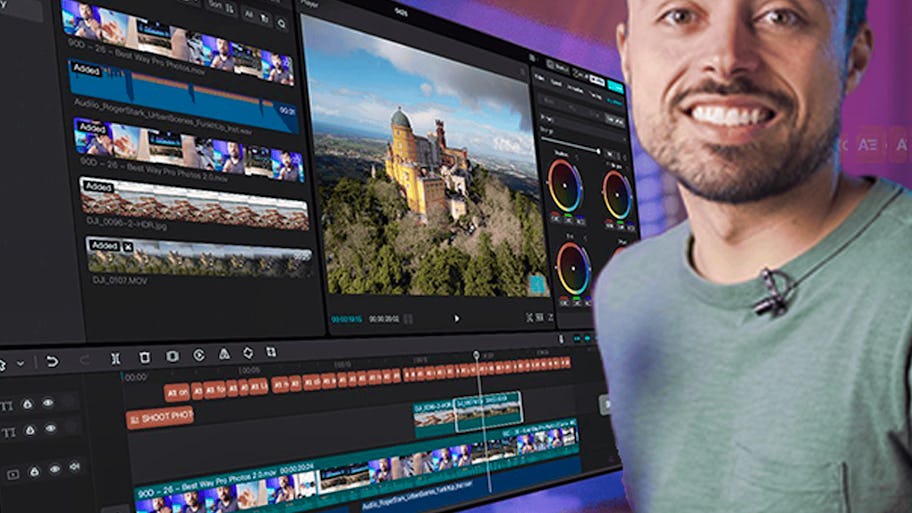Image resolution: width=912 pixels, height=513 pixels.
Task: Click the Freeze frame icon beside Delete
Action: click(172, 356)
